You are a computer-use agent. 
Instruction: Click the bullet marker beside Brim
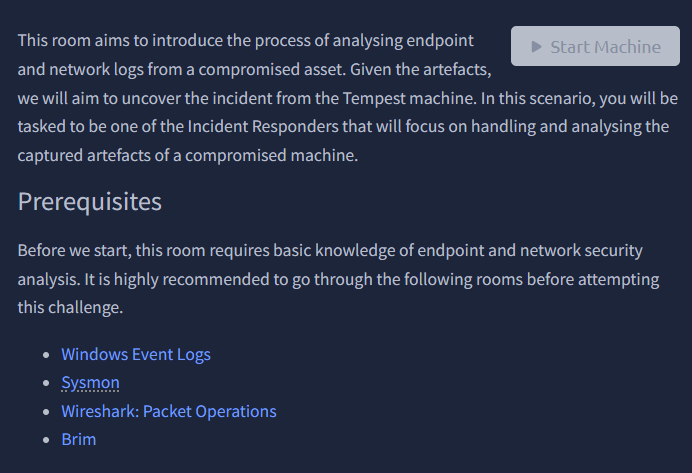pos(46,440)
